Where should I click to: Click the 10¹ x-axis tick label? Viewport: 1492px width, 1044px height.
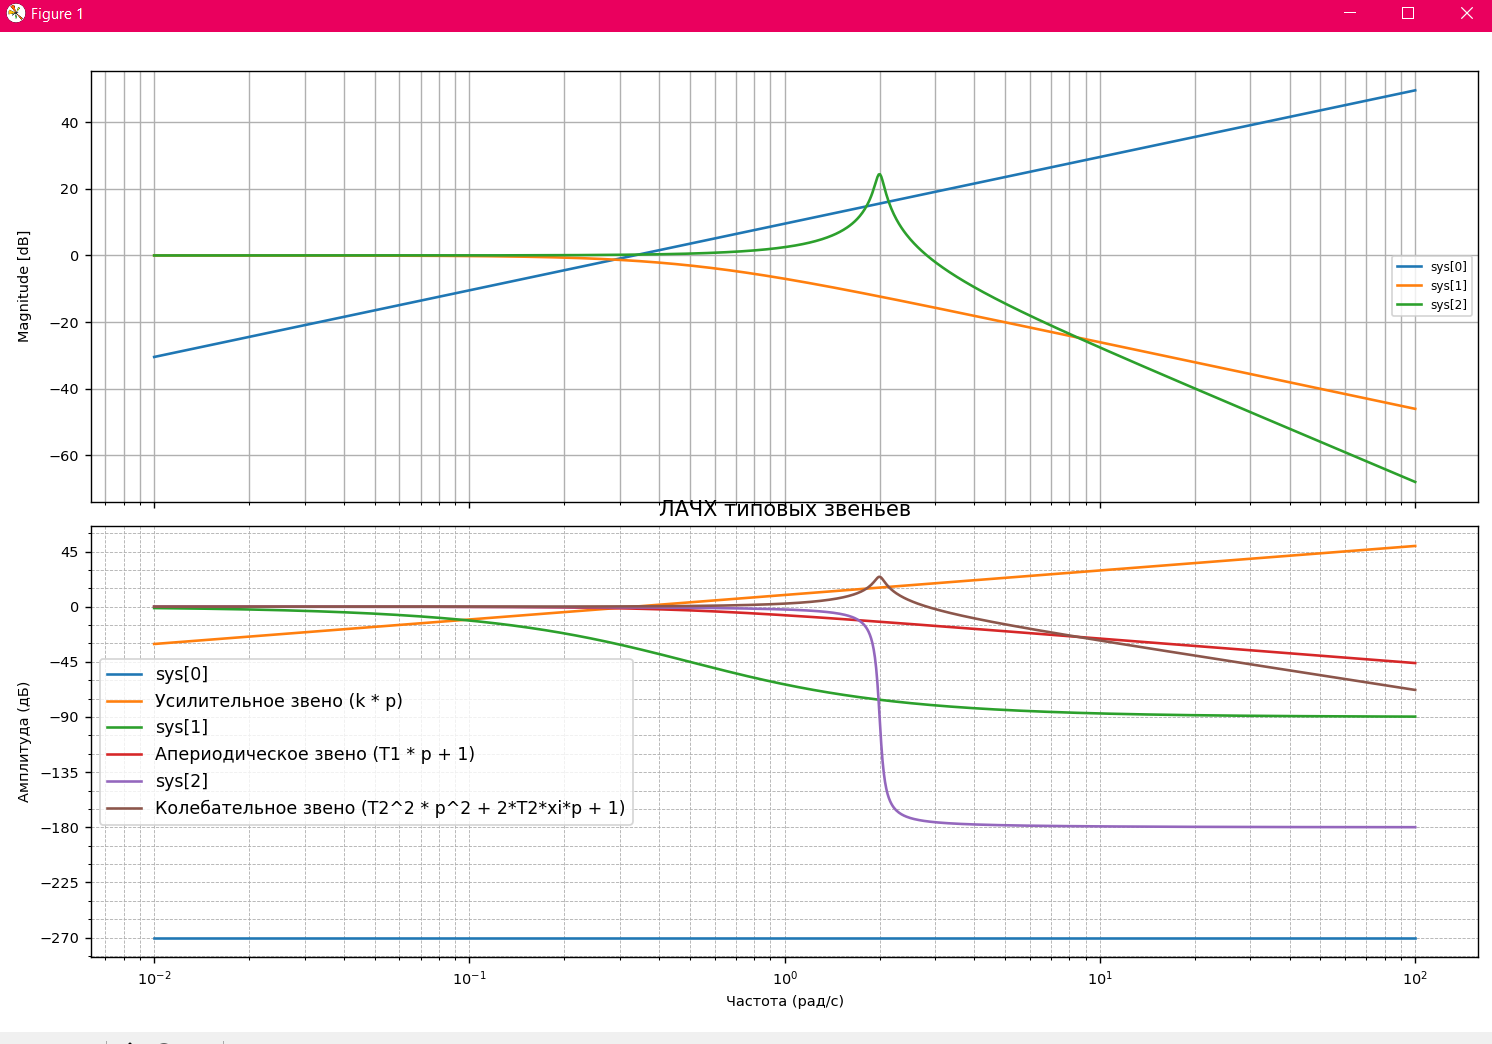pyautogui.click(x=1100, y=977)
